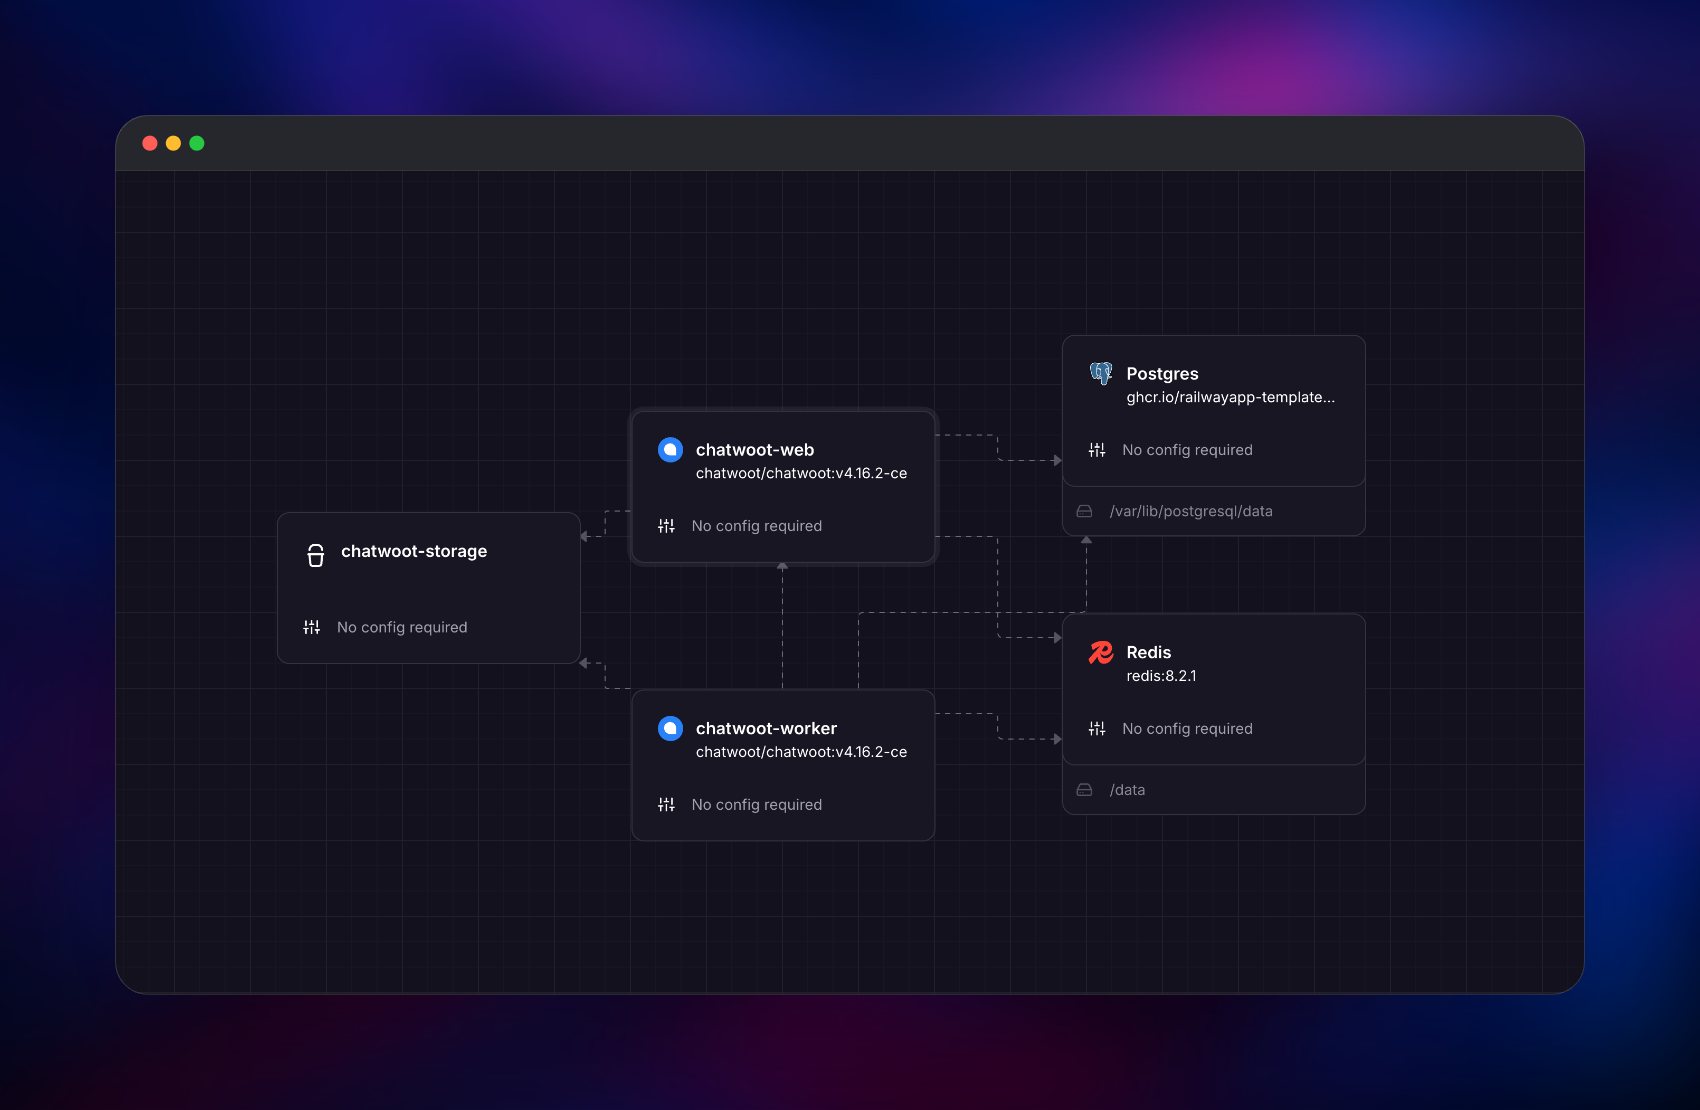Close the window with the red button
This screenshot has height=1110, width=1700.
point(150,143)
